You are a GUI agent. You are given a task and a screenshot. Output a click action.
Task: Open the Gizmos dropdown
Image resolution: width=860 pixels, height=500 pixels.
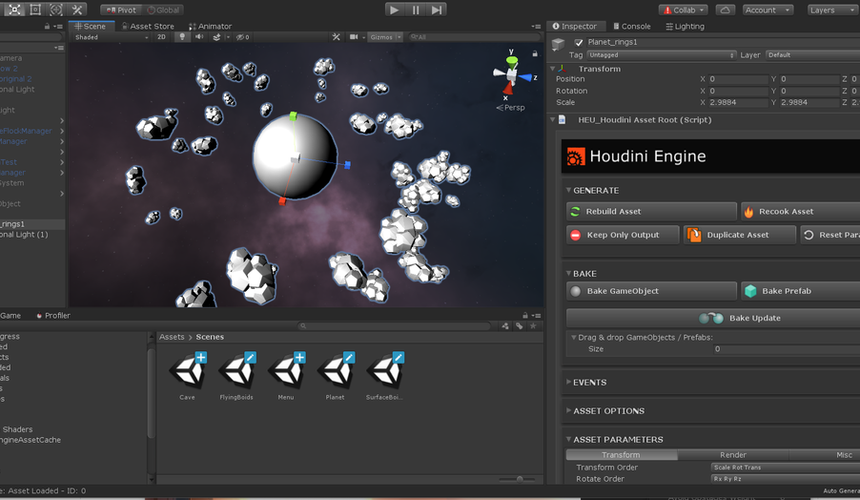pos(386,37)
